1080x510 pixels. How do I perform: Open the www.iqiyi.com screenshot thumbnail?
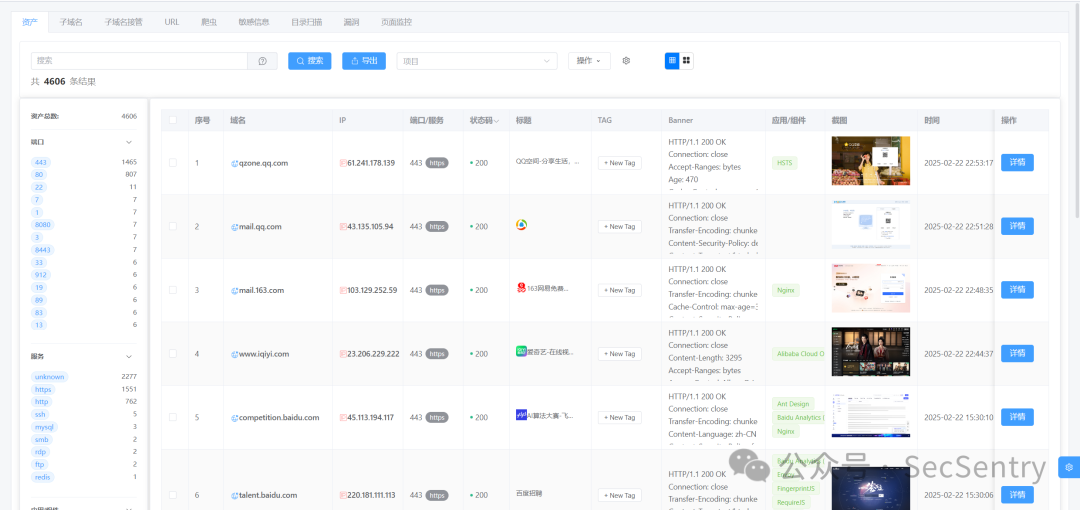point(871,351)
